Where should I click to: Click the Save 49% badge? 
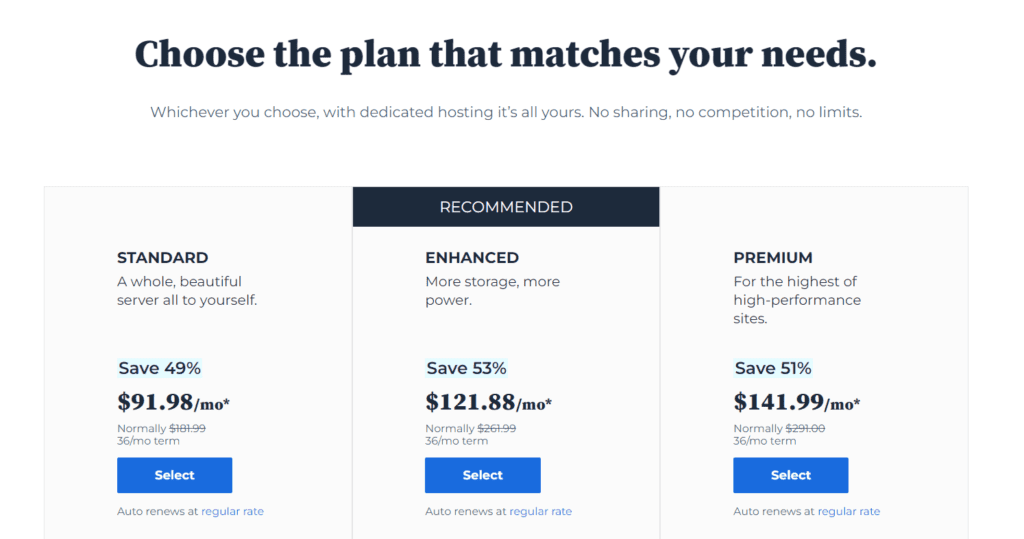click(x=160, y=368)
